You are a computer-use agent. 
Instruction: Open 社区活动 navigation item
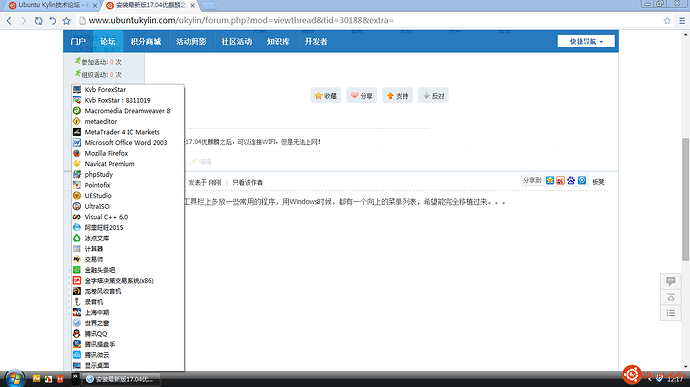point(236,41)
